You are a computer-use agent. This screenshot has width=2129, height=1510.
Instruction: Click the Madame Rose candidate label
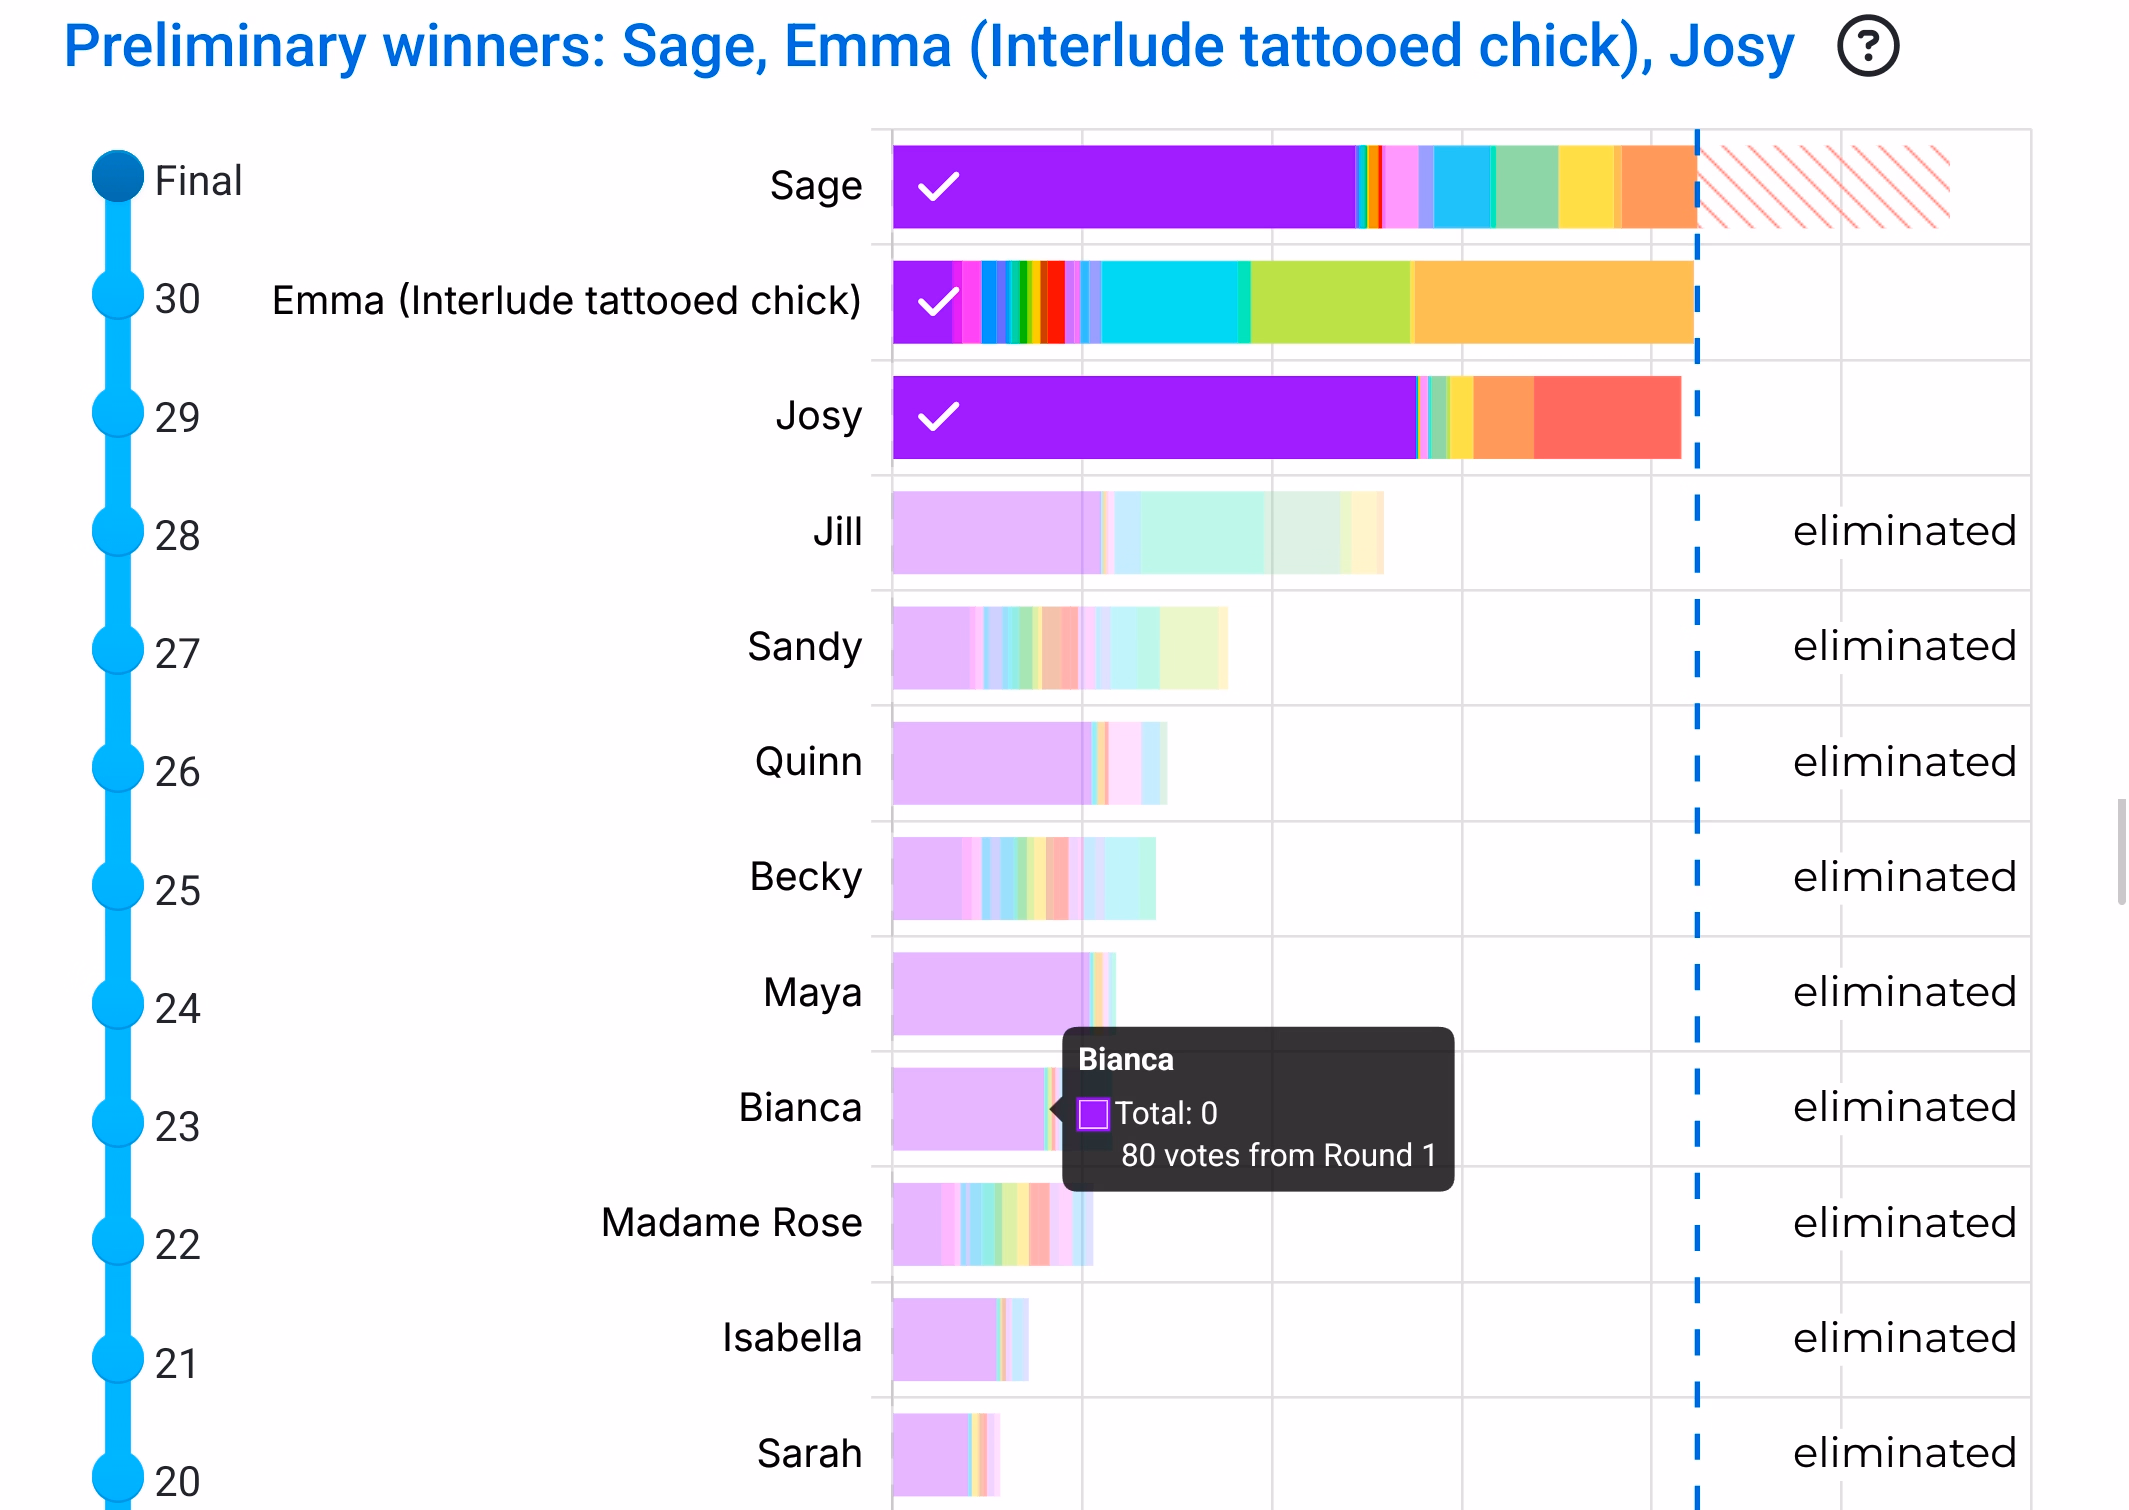tap(731, 1222)
